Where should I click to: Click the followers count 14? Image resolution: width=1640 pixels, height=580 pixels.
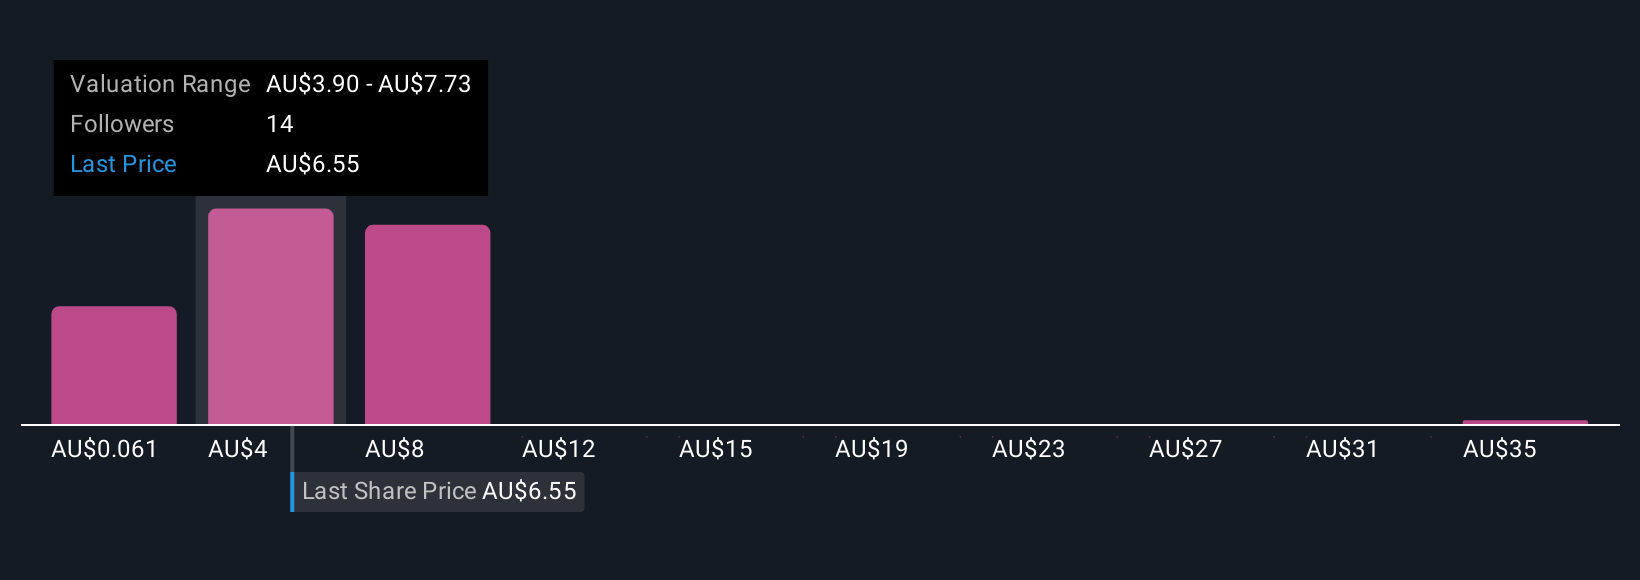coord(280,124)
